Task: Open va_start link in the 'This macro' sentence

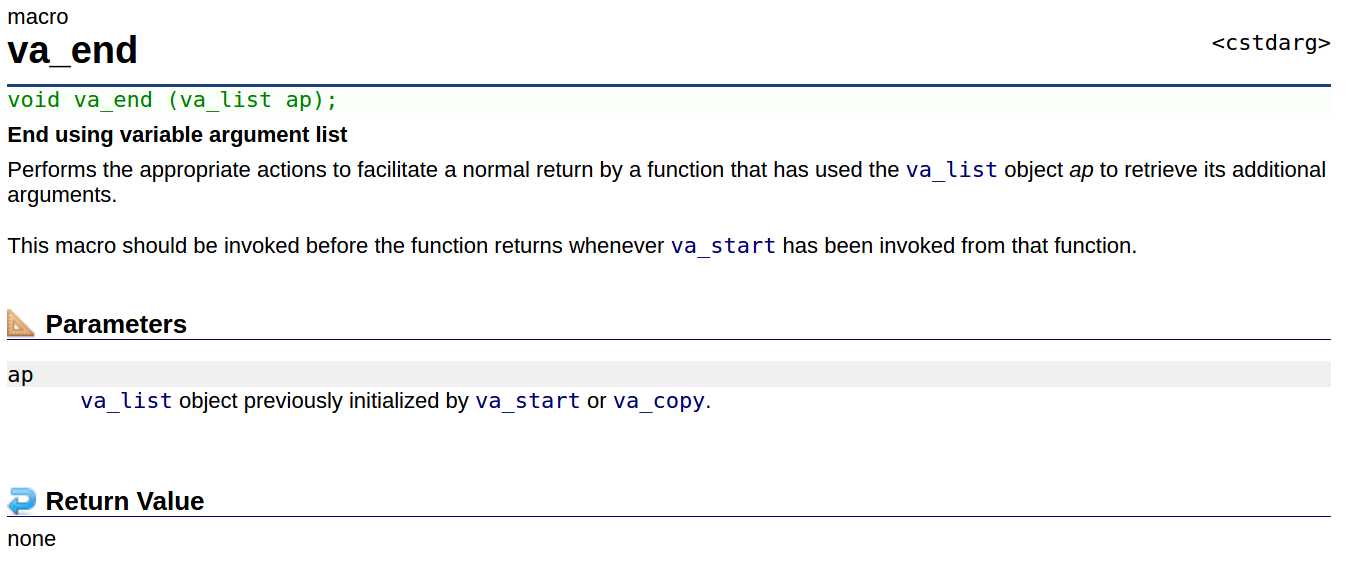Action: [x=723, y=246]
